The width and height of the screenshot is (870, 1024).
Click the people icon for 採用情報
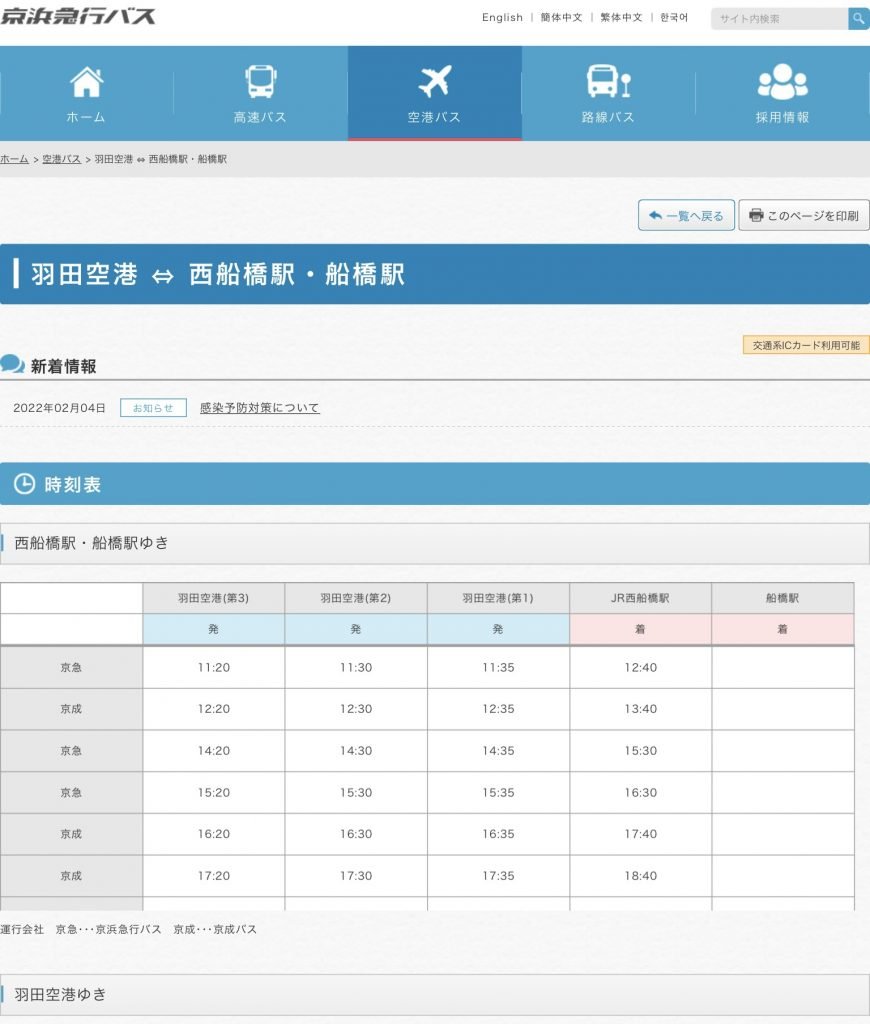[x=782, y=81]
